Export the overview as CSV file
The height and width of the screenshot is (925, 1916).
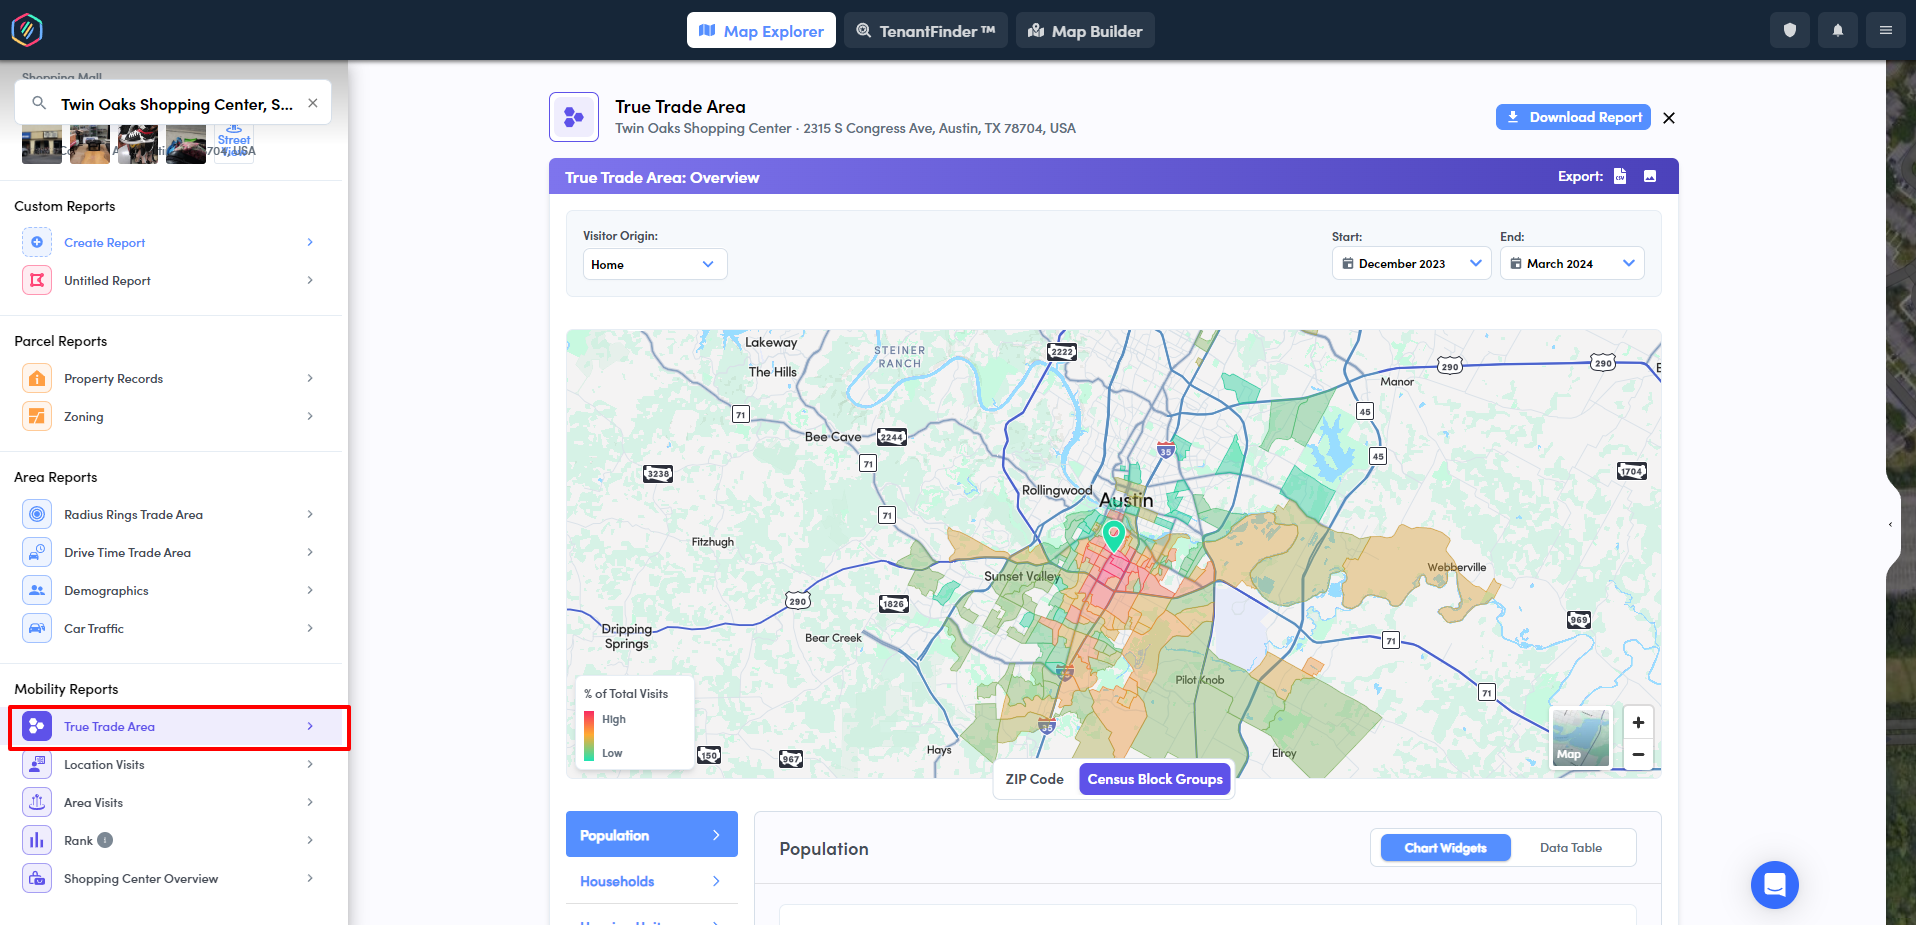pos(1620,176)
